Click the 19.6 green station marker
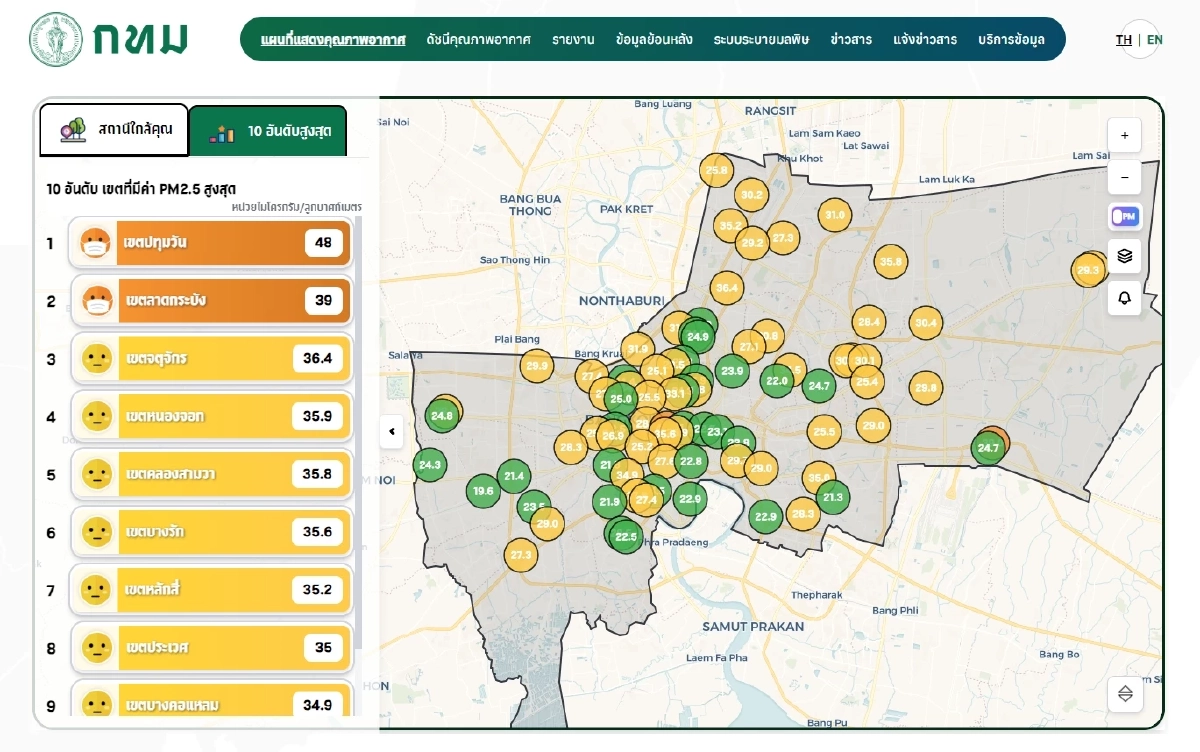The image size is (1200, 752). (483, 491)
